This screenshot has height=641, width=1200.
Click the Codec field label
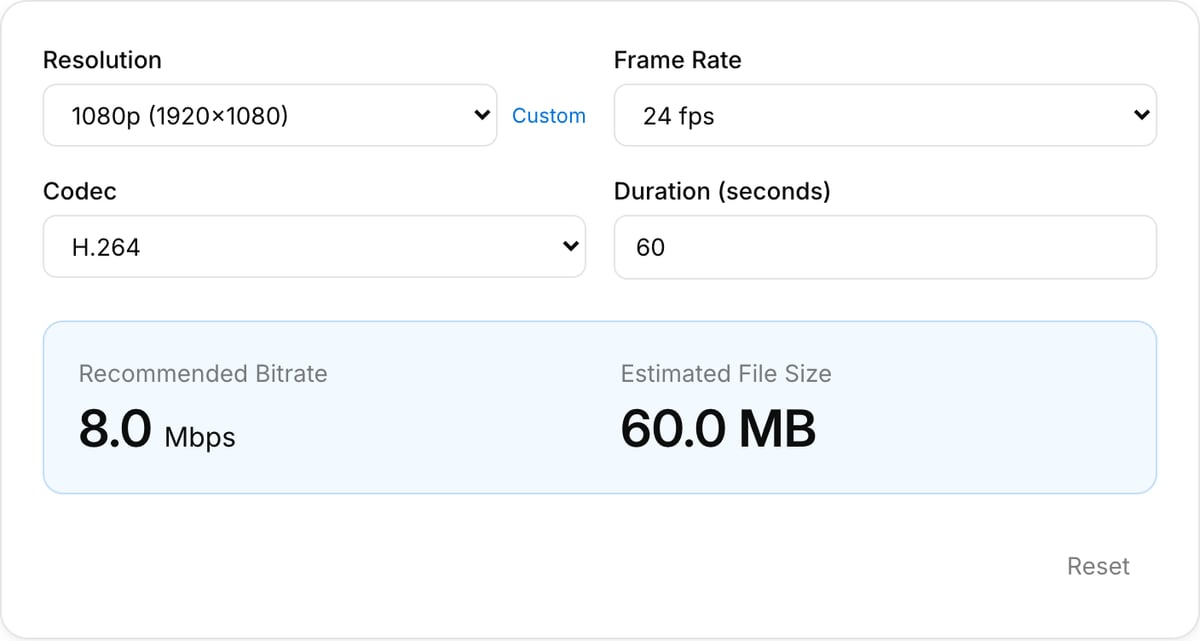tap(80, 191)
